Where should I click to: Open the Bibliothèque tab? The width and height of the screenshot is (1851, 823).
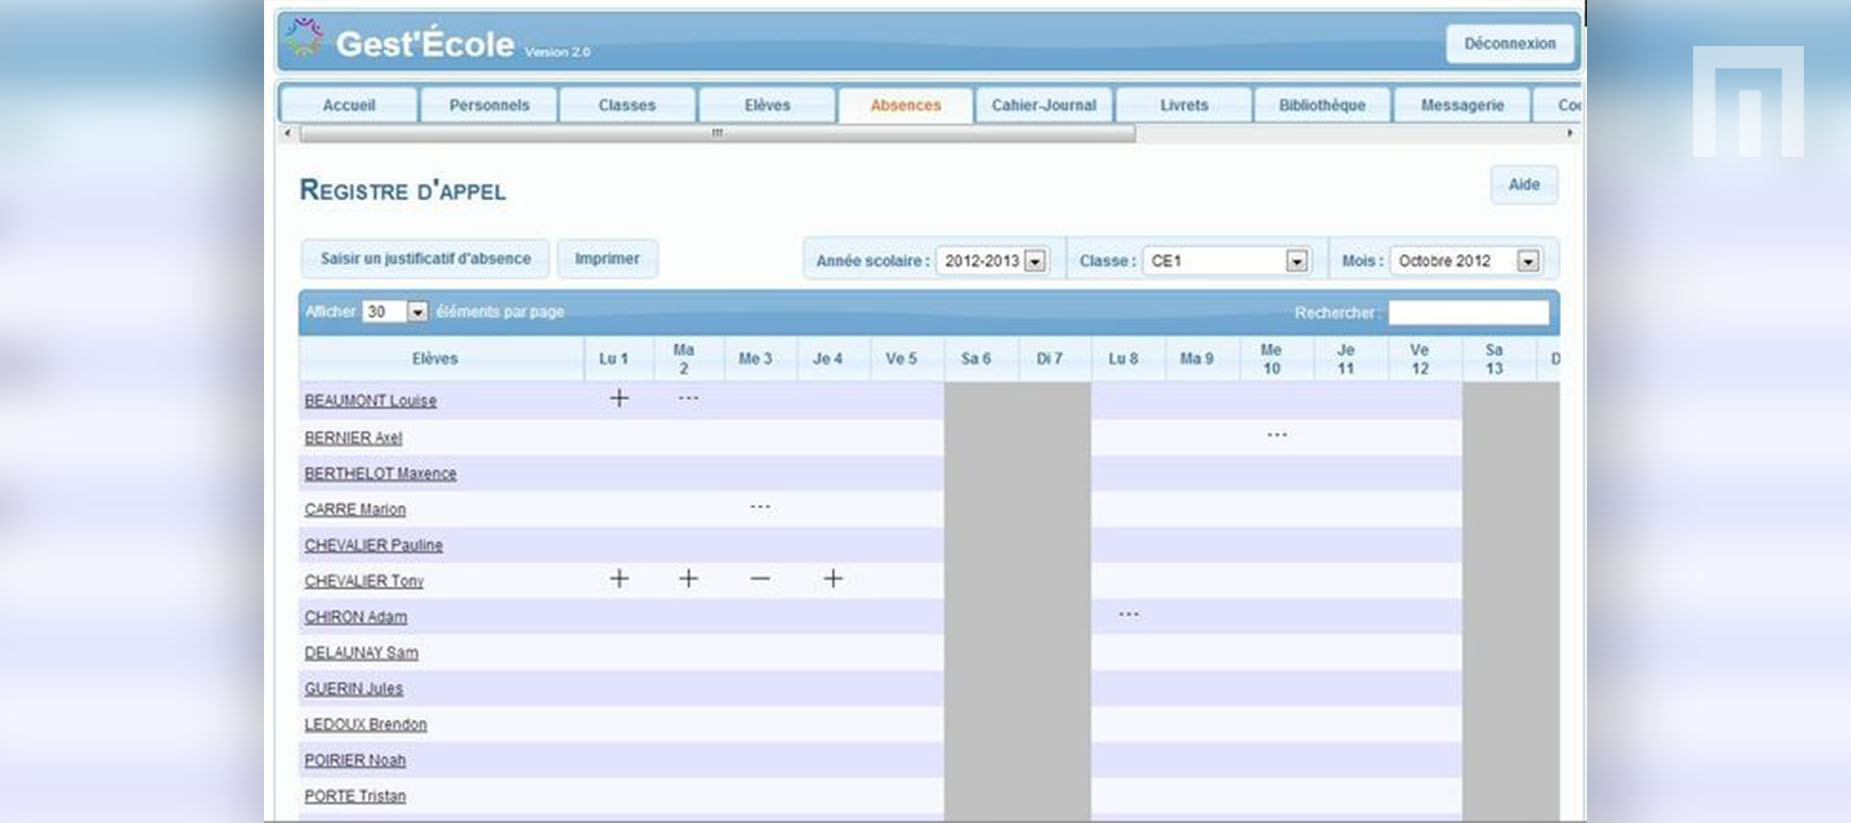coord(1321,105)
